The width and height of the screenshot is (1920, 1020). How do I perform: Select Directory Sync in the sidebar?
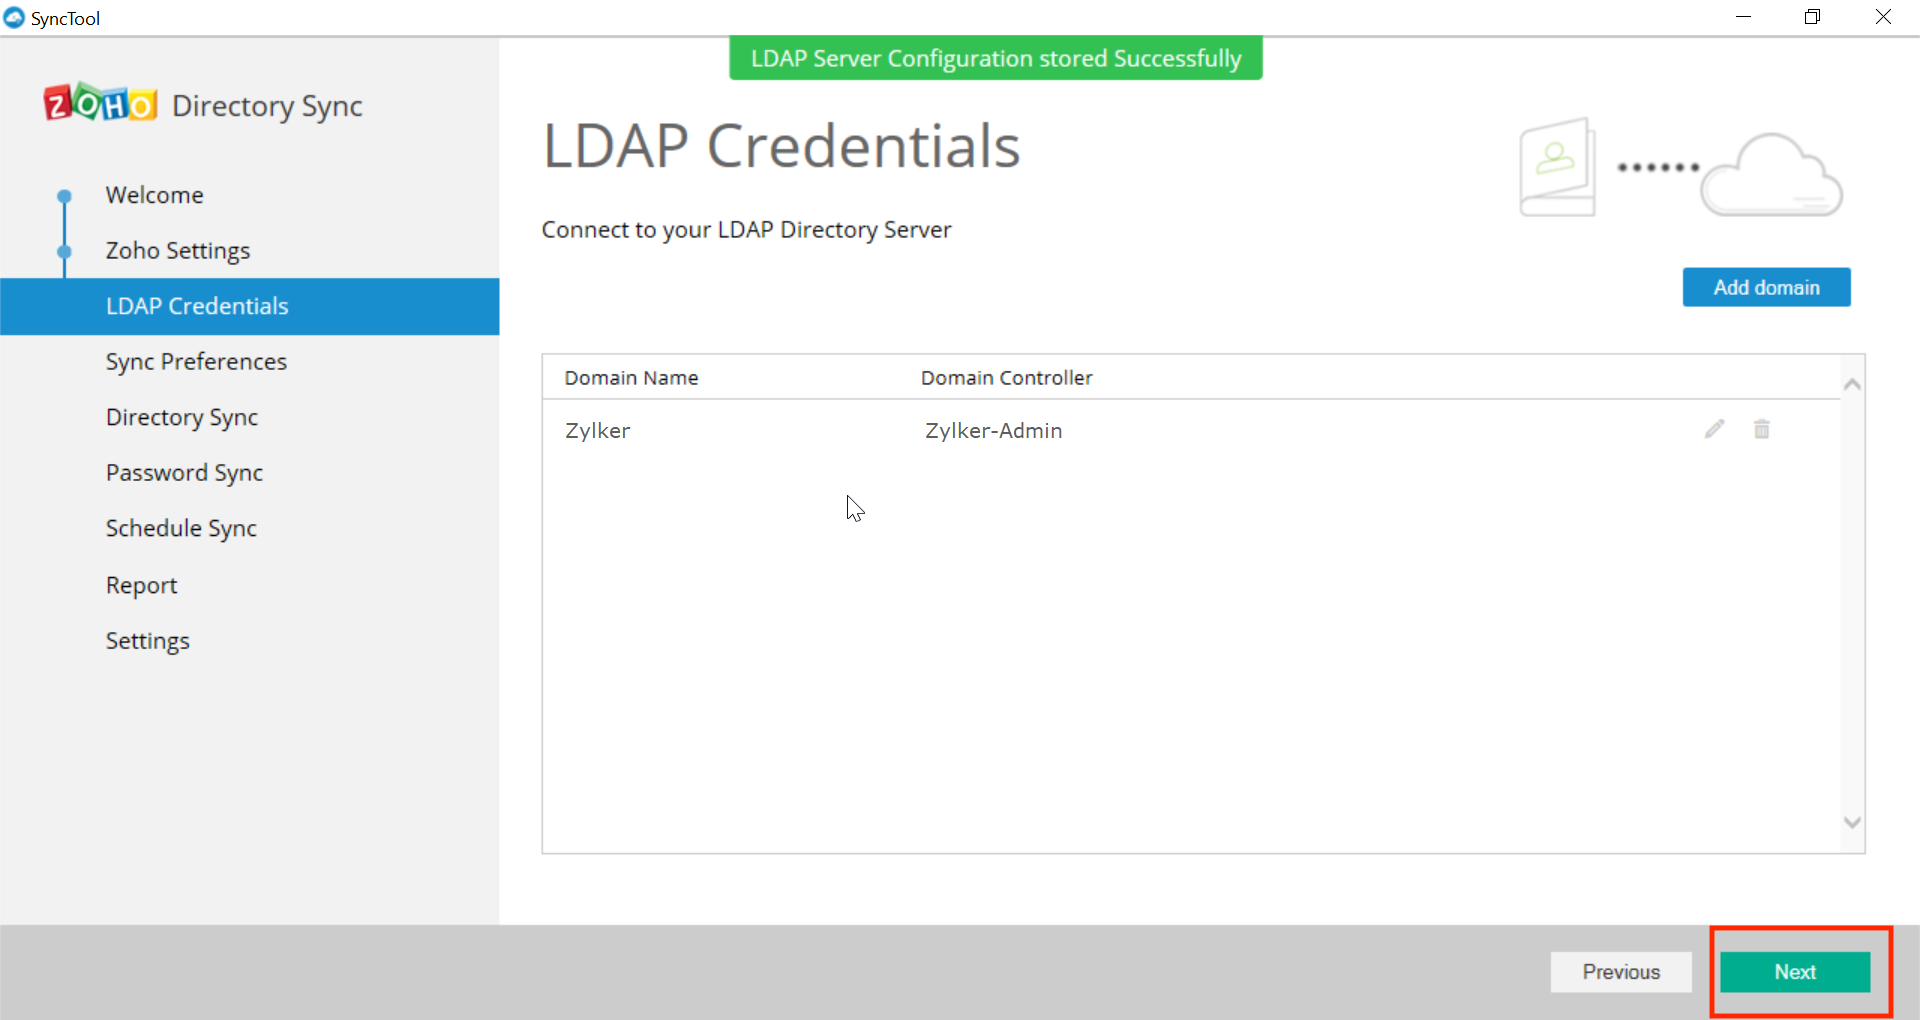tap(181, 417)
